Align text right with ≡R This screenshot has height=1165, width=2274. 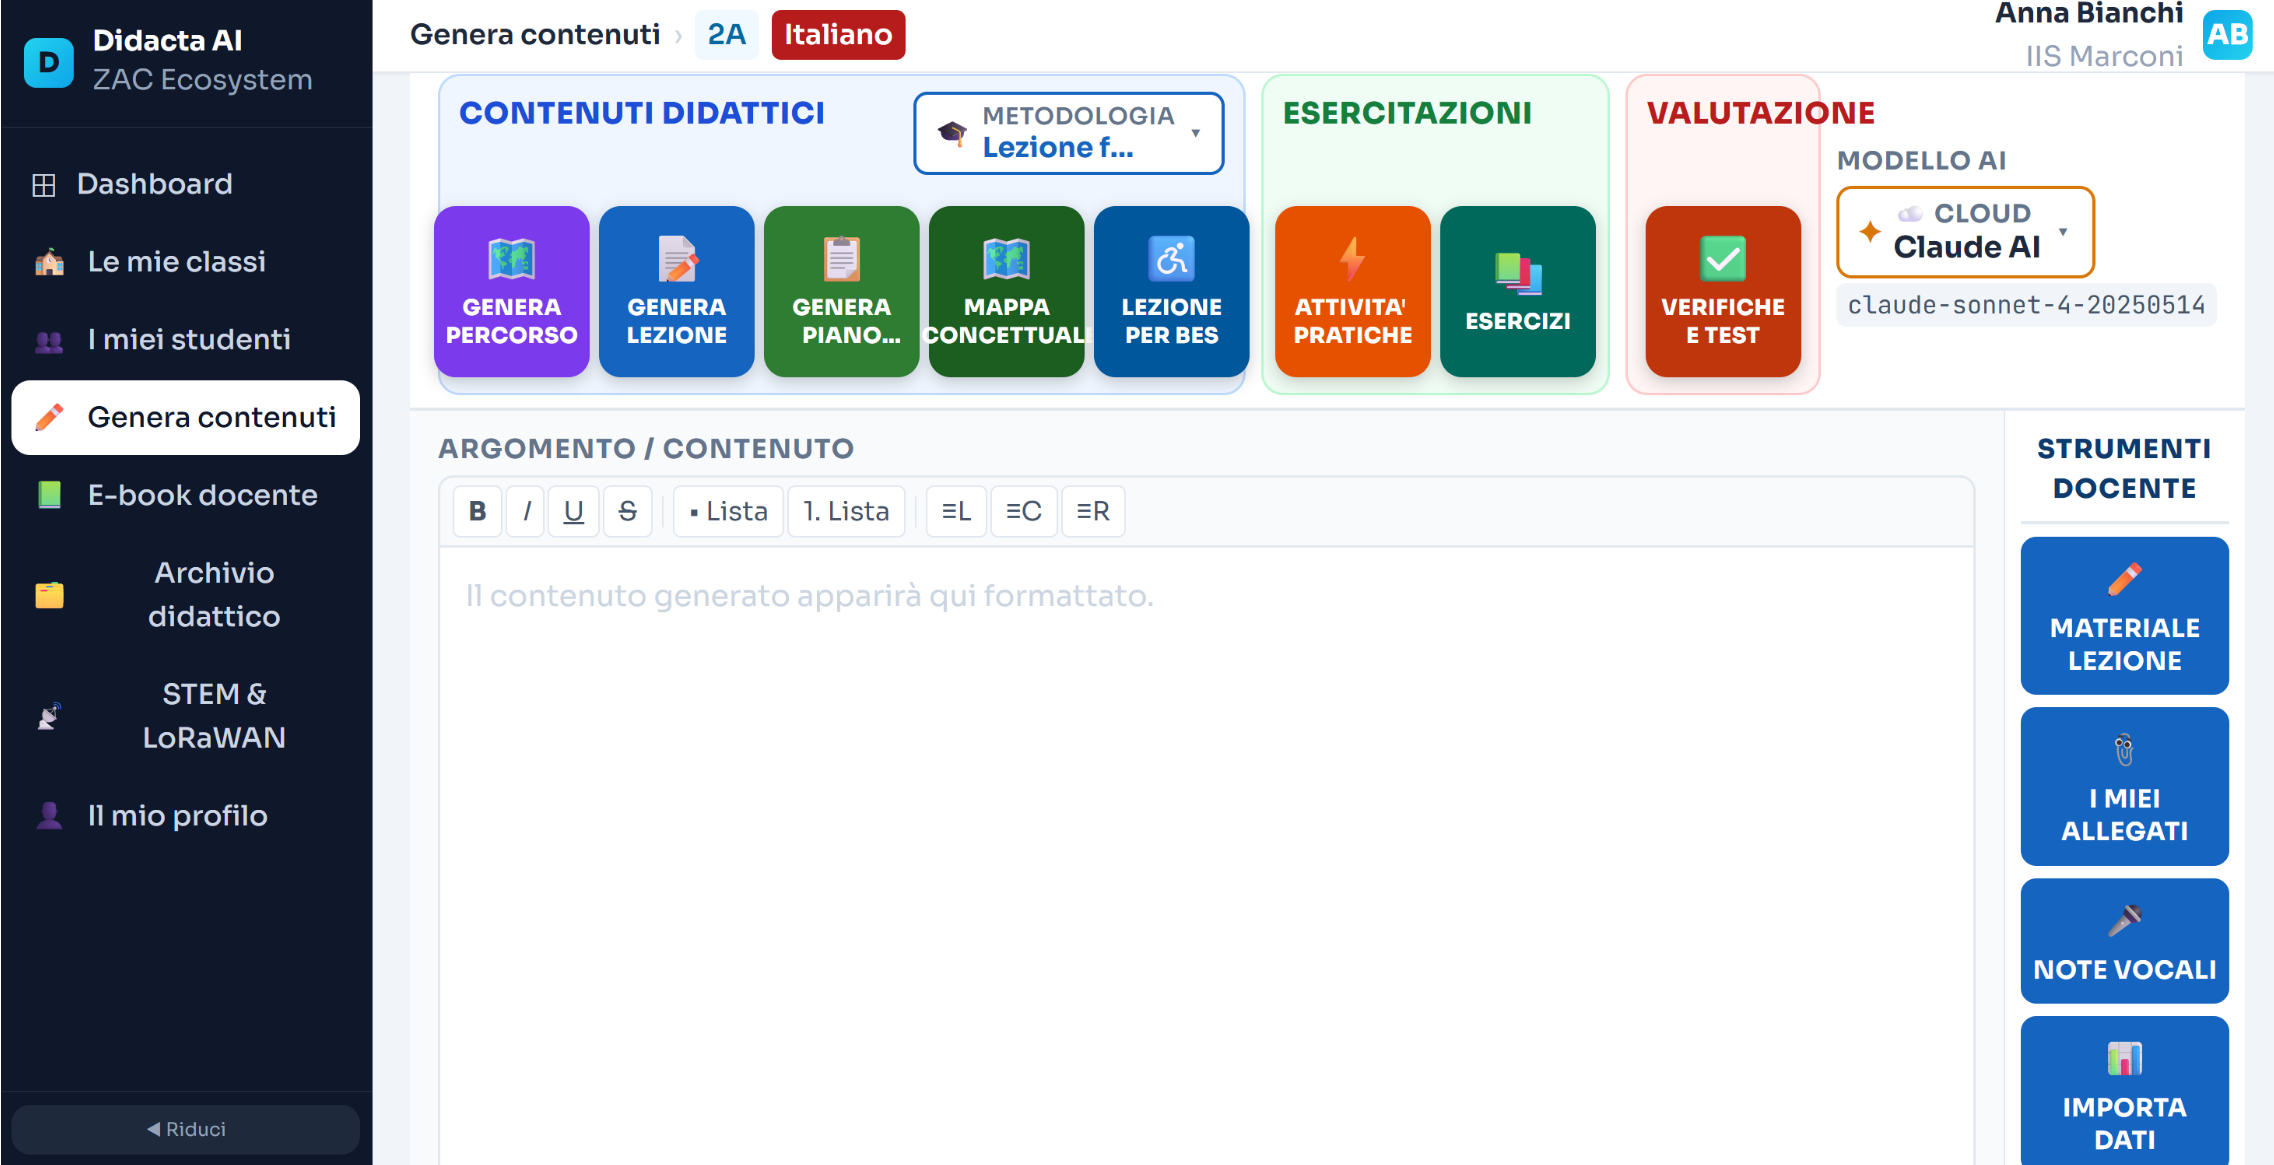(1093, 511)
